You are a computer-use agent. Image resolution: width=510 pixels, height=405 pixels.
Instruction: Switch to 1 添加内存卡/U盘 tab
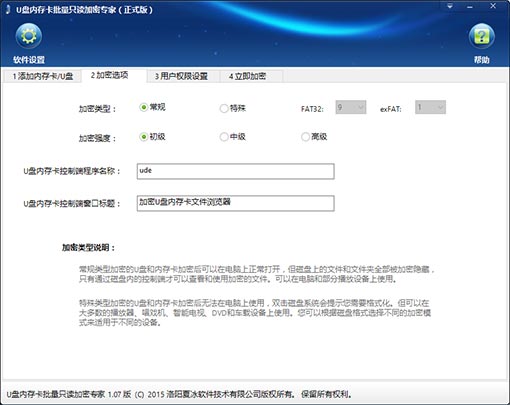pos(43,76)
